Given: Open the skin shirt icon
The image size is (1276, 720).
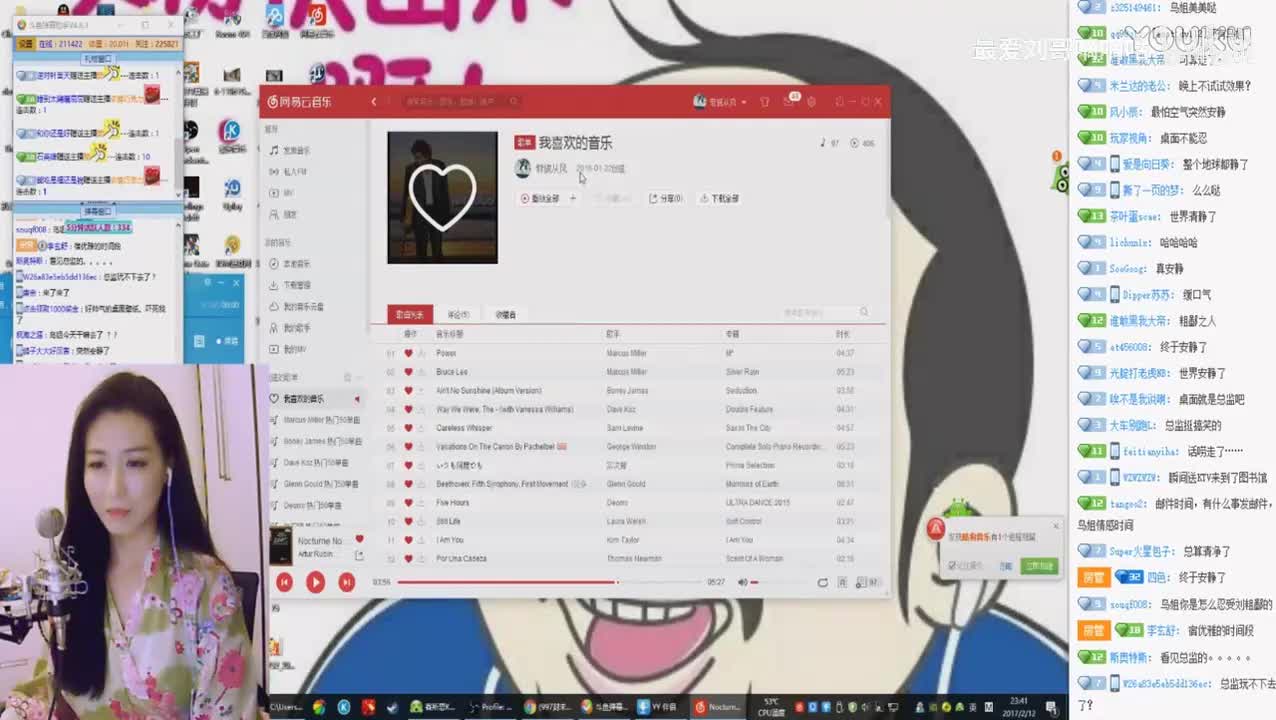Looking at the screenshot, I should point(765,102).
